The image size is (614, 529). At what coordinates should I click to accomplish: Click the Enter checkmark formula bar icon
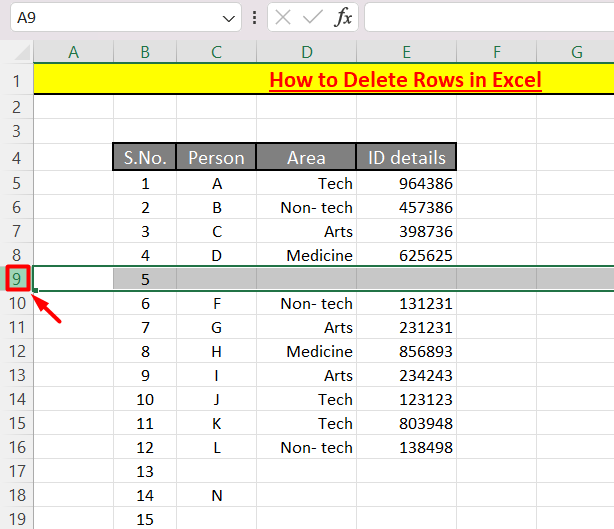(312, 17)
